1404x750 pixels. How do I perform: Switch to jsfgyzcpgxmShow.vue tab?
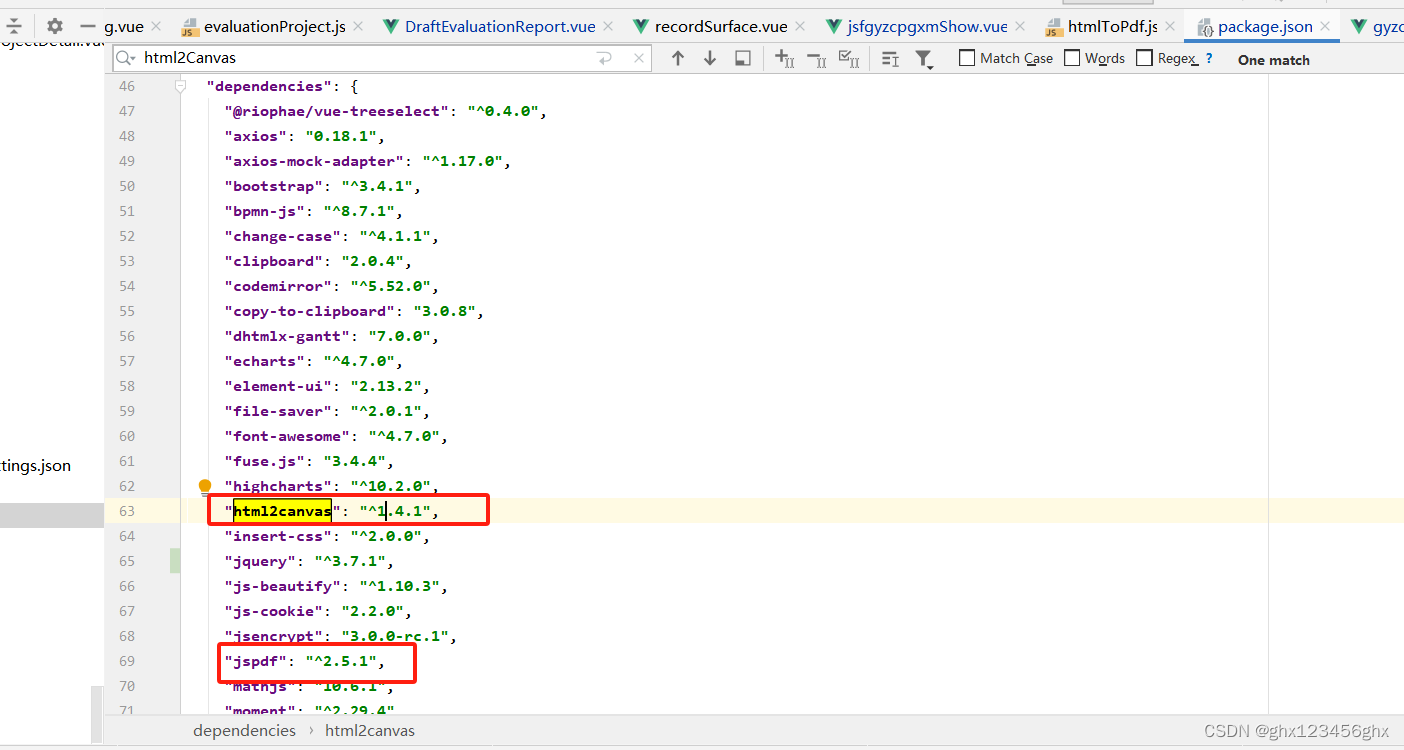click(925, 27)
